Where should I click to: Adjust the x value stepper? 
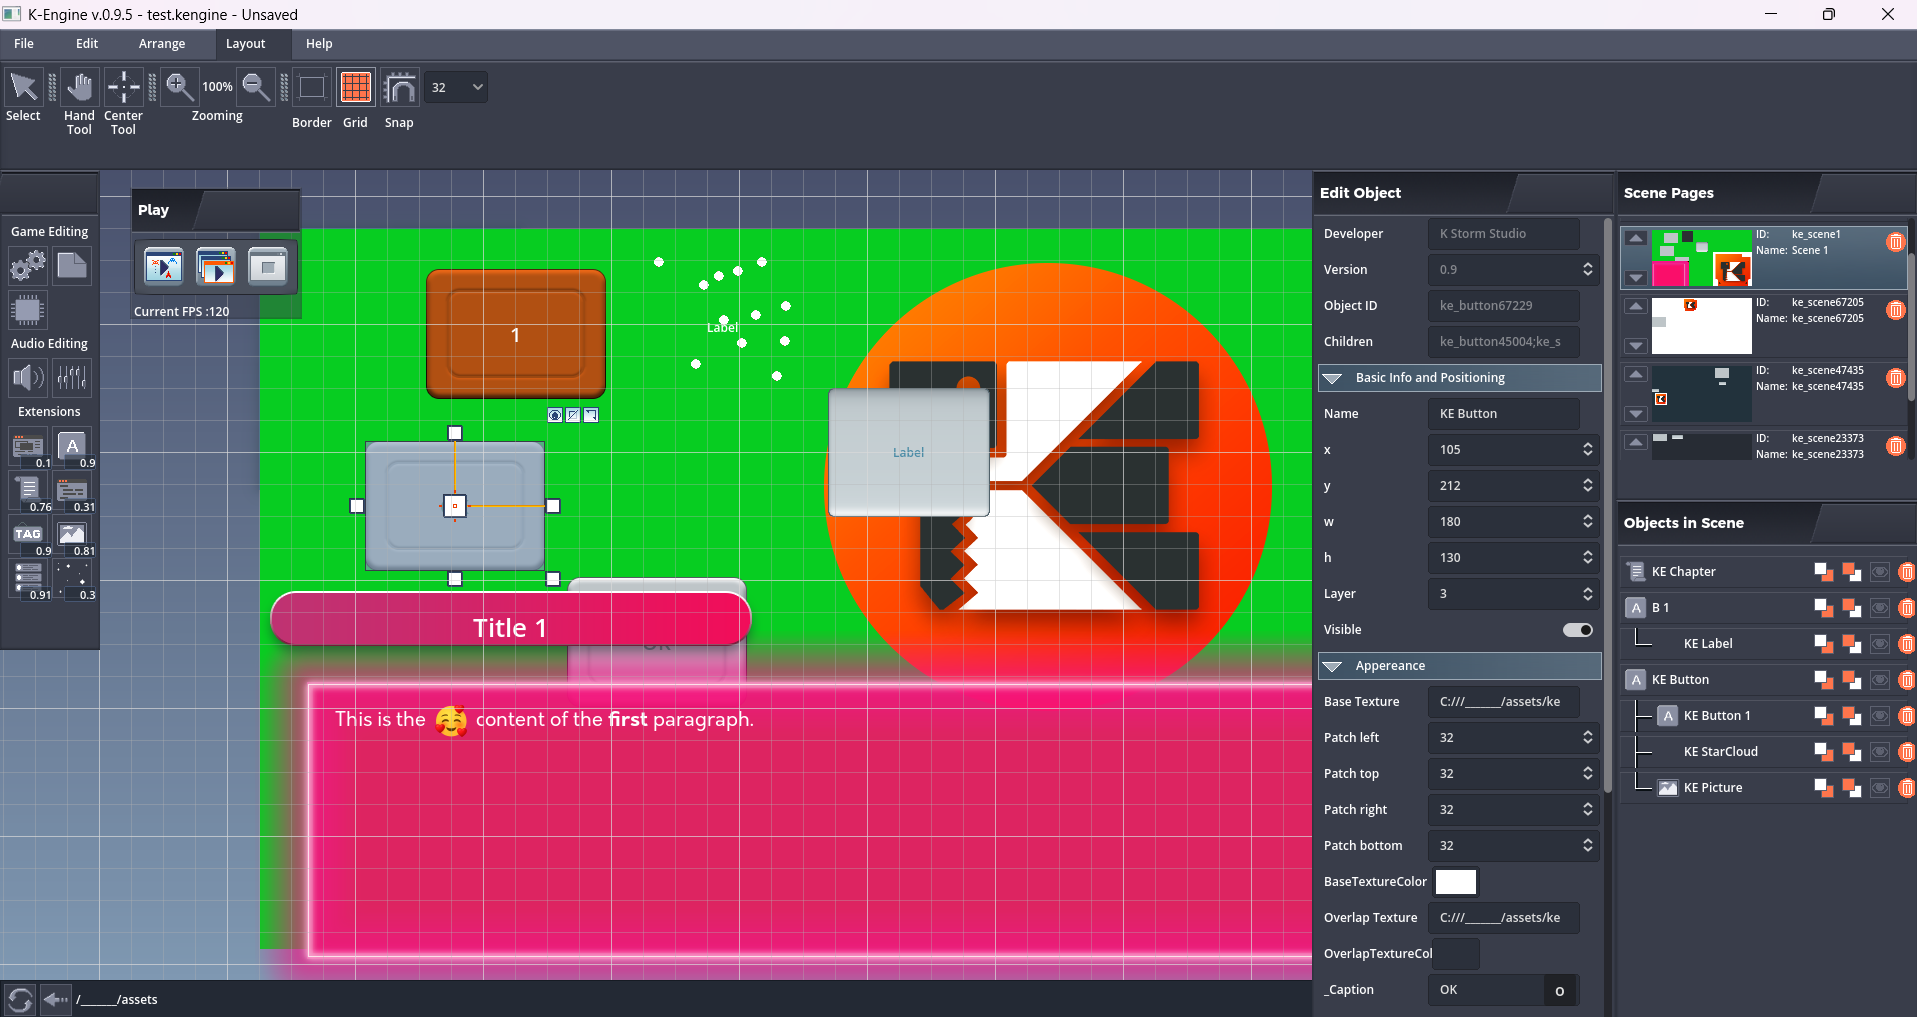pos(1587,450)
